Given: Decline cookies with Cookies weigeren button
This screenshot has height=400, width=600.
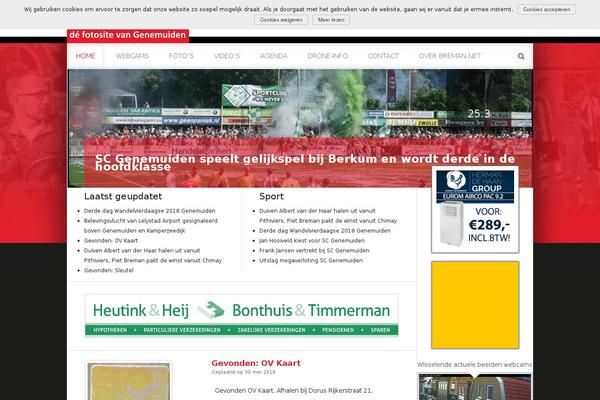Looking at the screenshot, I should [281, 20].
